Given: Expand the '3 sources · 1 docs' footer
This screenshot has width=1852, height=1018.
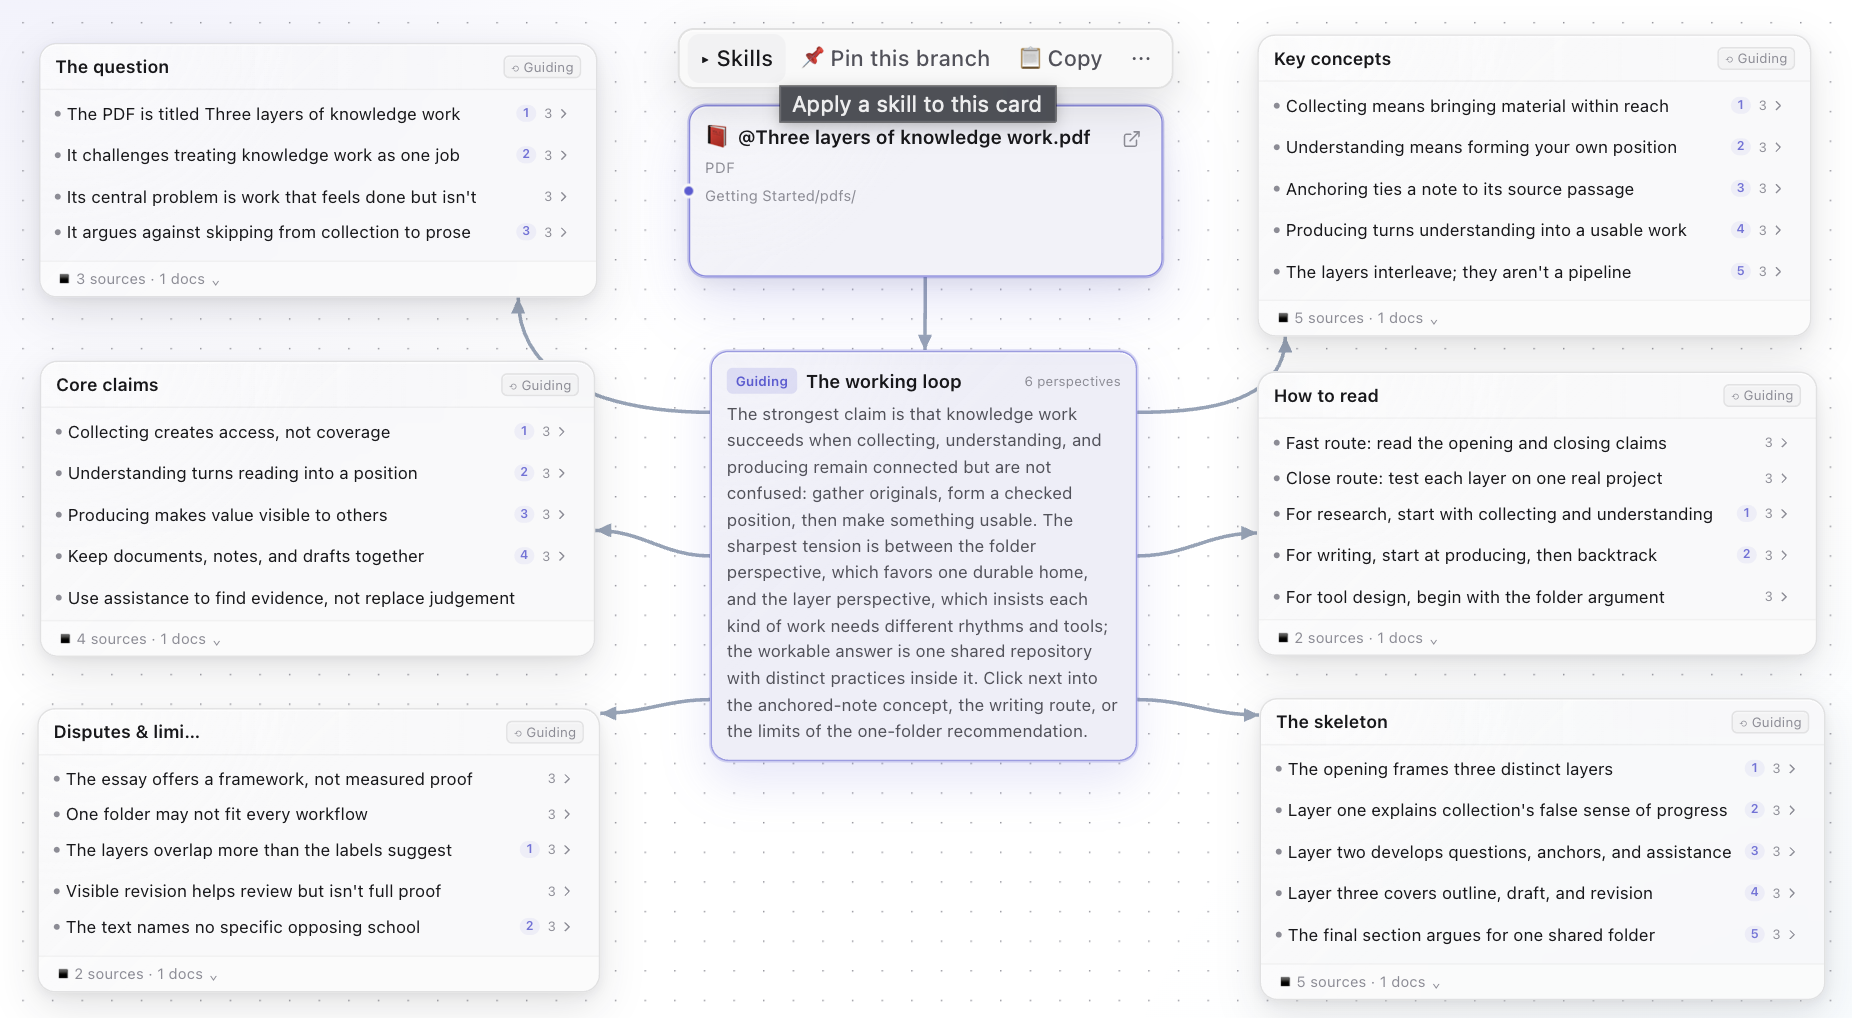Looking at the screenshot, I should coord(140,279).
